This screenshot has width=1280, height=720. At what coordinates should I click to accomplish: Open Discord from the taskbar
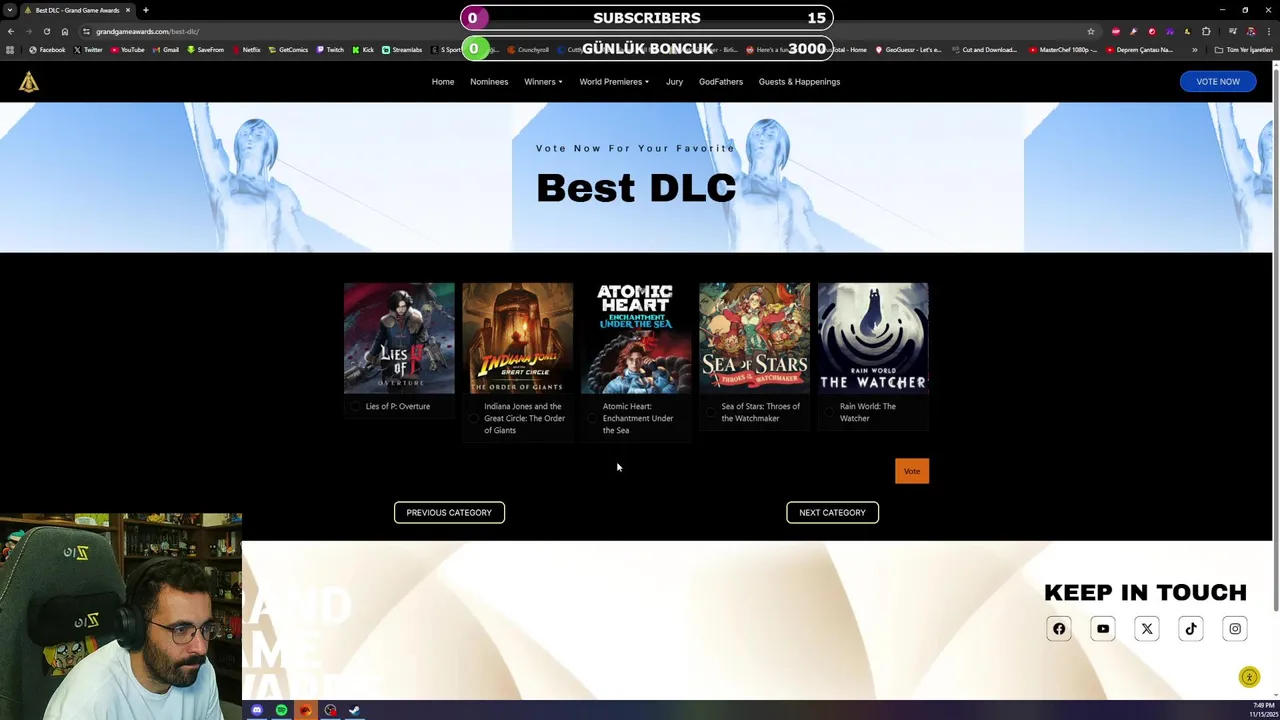(x=257, y=711)
